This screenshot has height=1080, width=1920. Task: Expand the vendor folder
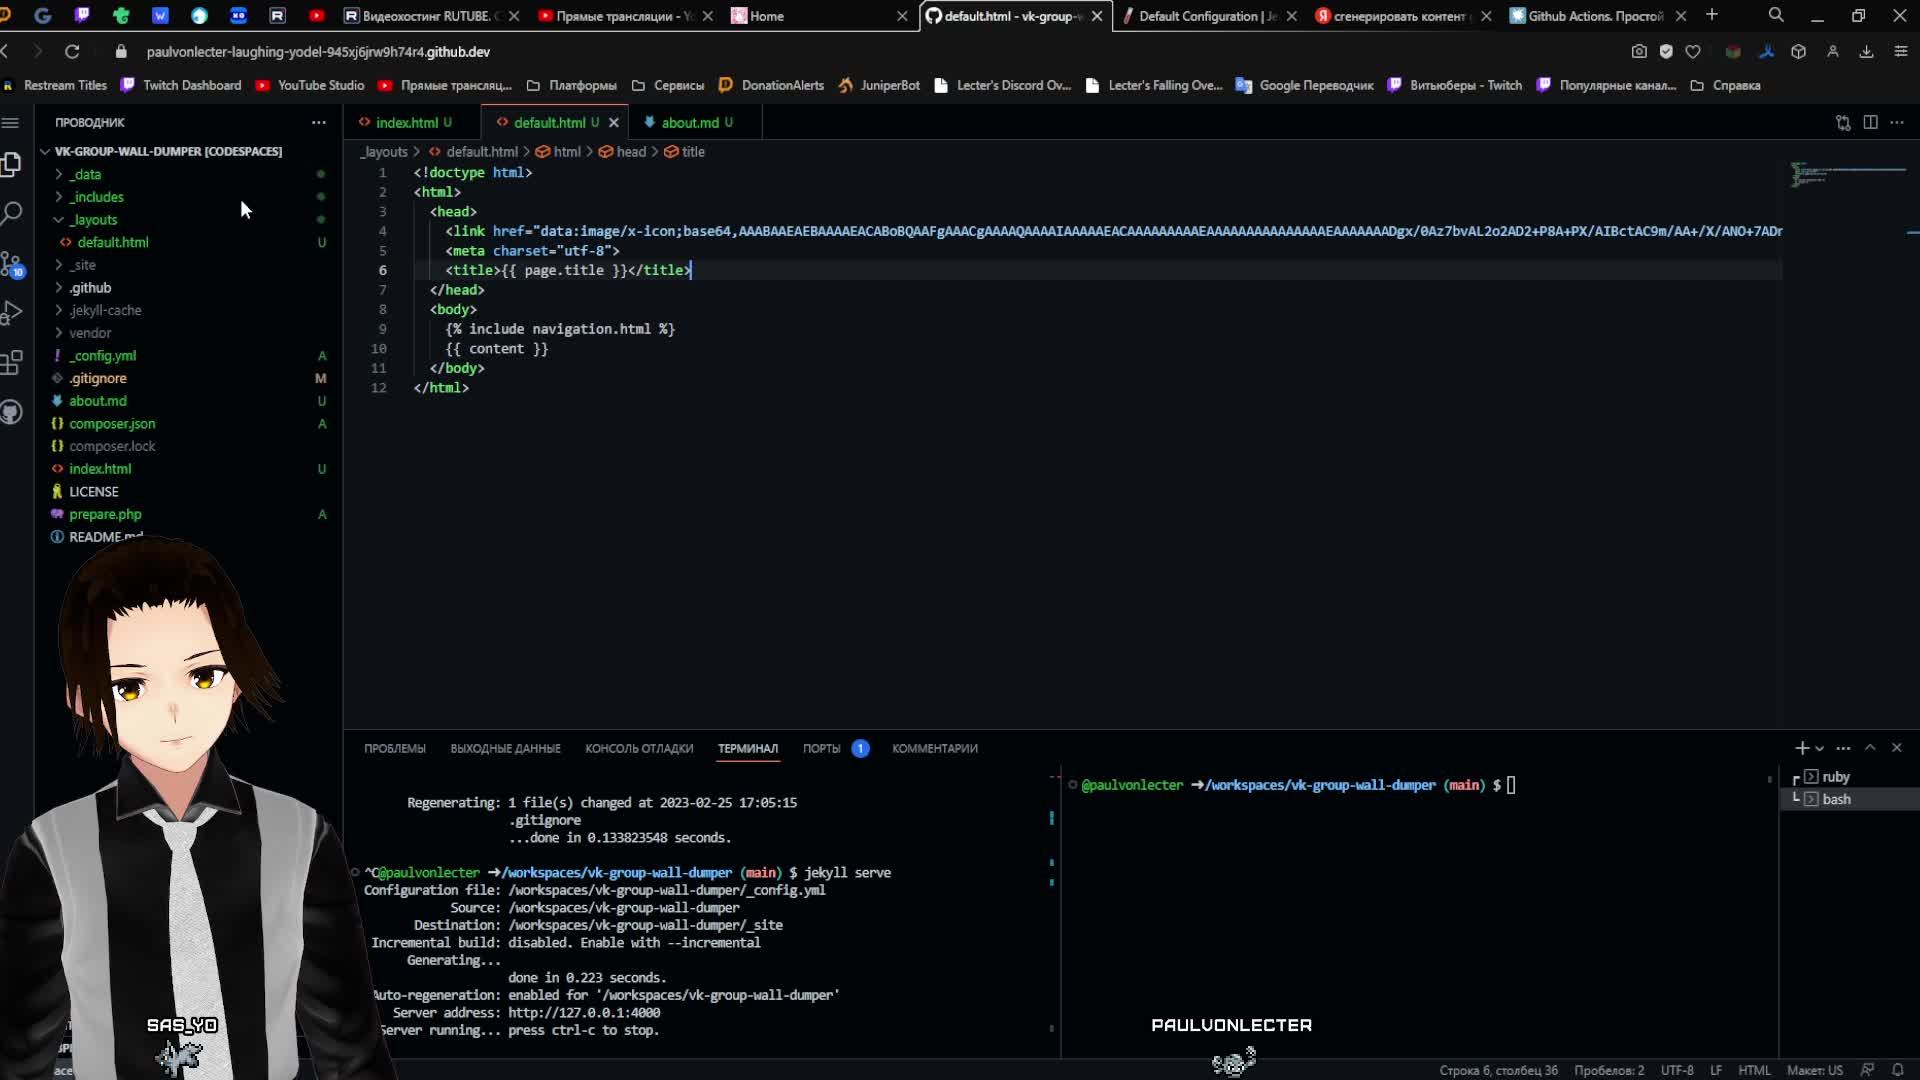(x=90, y=333)
